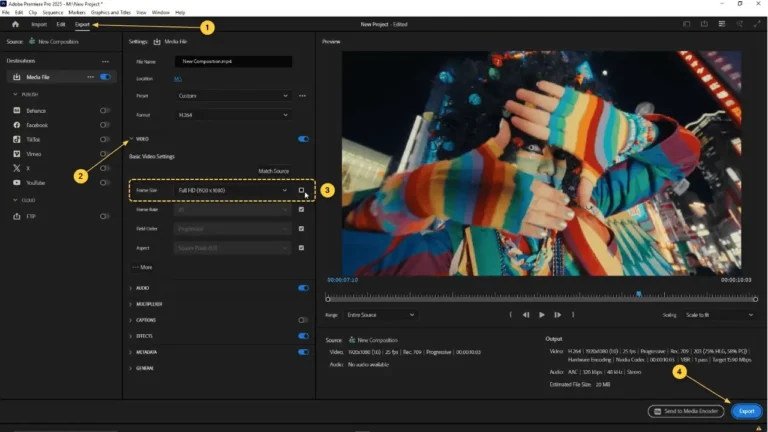
Task: Uncheck the Field Order match source checkbox
Action: [x=301, y=228]
